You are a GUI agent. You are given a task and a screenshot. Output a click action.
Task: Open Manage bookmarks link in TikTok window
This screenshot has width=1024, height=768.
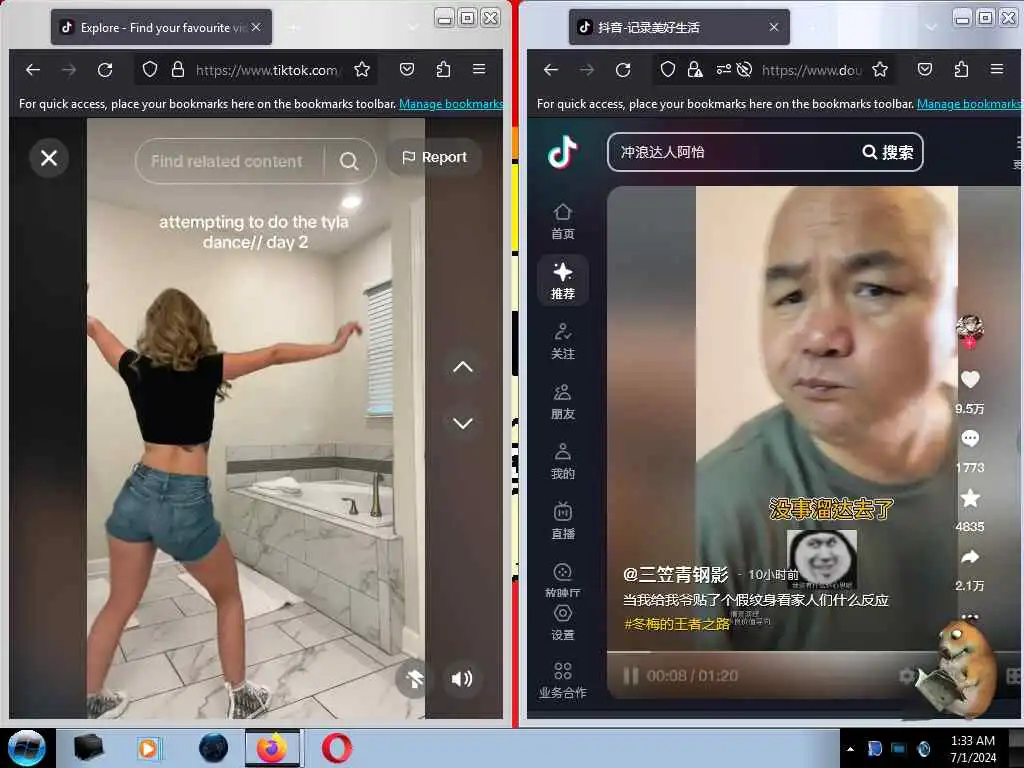coord(451,104)
